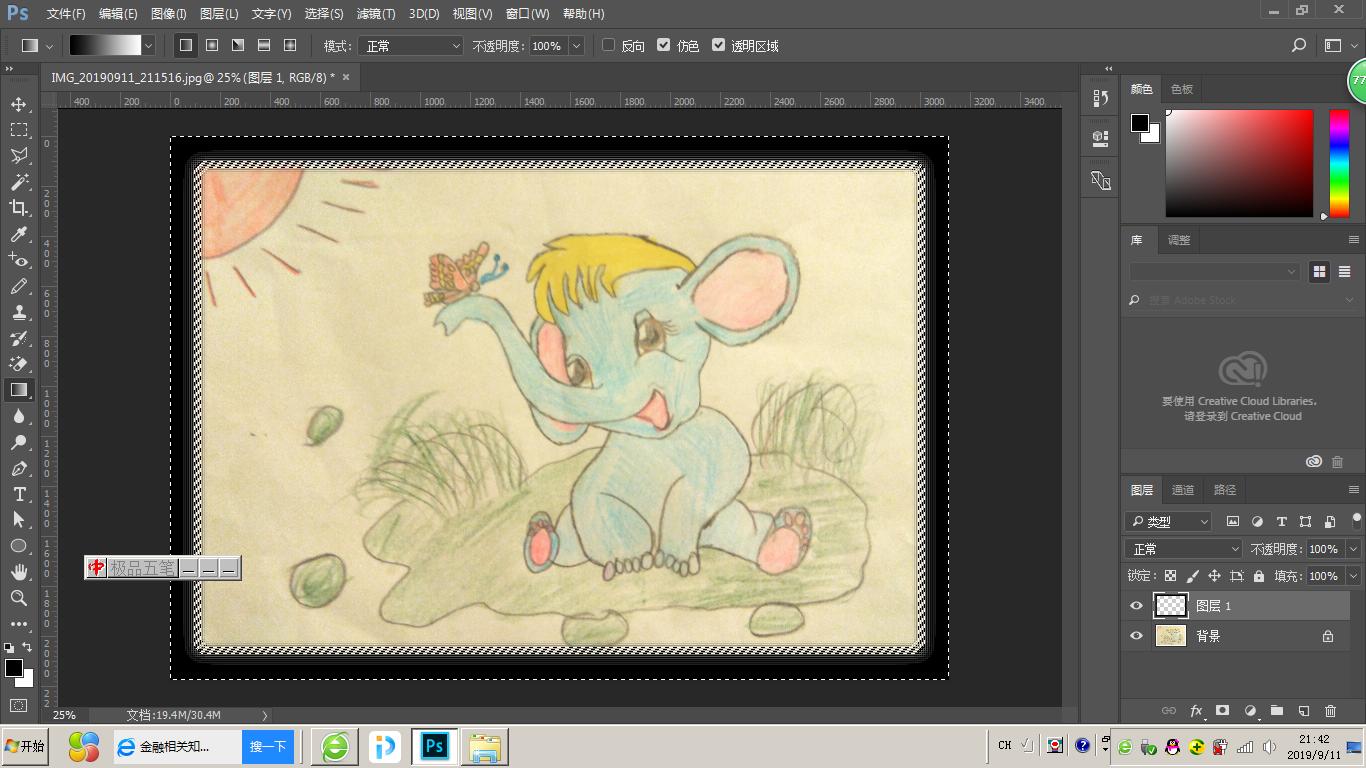Open the 滤镜(T) menu
This screenshot has width=1366, height=768.
click(x=376, y=14)
